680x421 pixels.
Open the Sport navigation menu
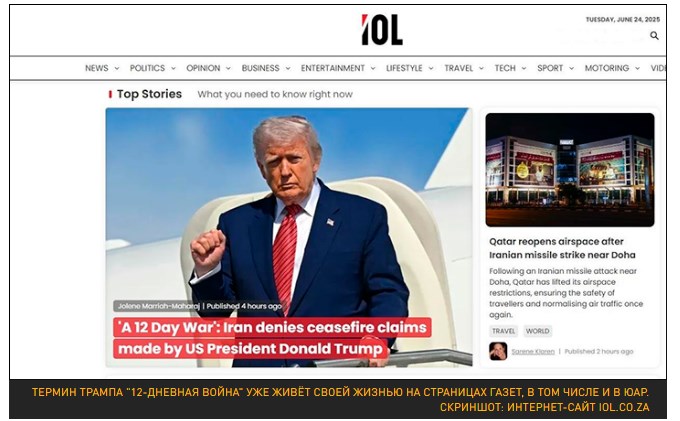[x=550, y=68]
